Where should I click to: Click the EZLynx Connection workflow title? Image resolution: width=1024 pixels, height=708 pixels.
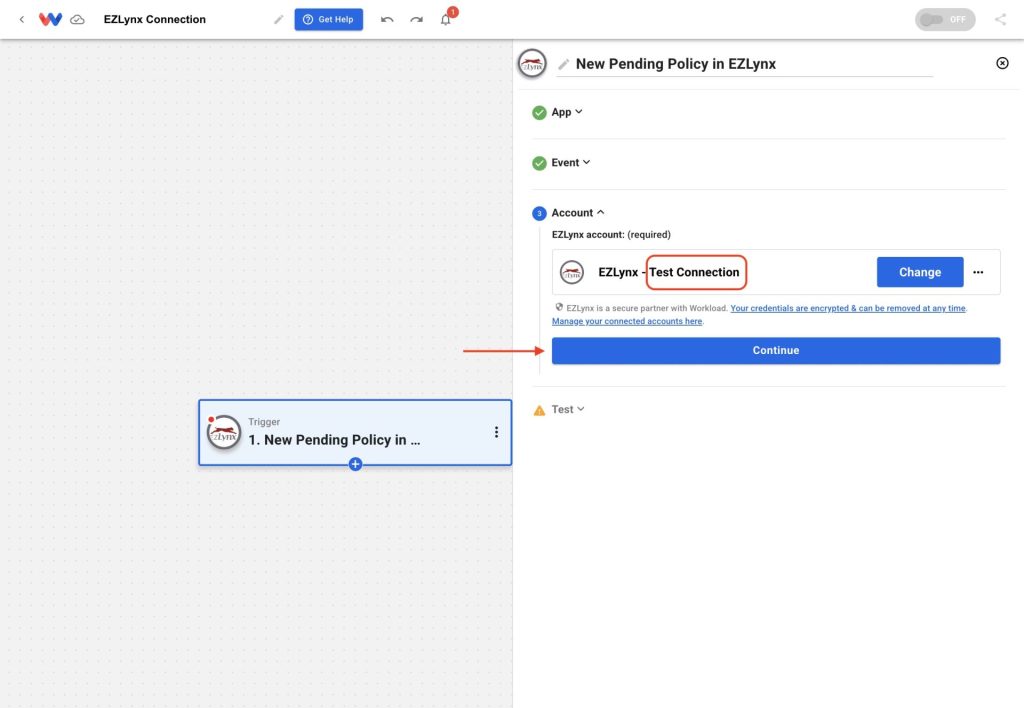tap(155, 20)
